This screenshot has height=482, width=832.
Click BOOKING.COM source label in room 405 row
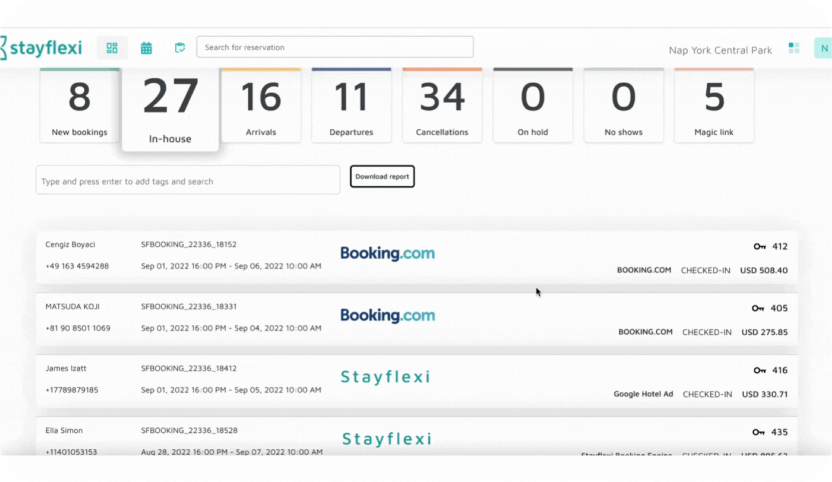pyautogui.click(x=645, y=332)
